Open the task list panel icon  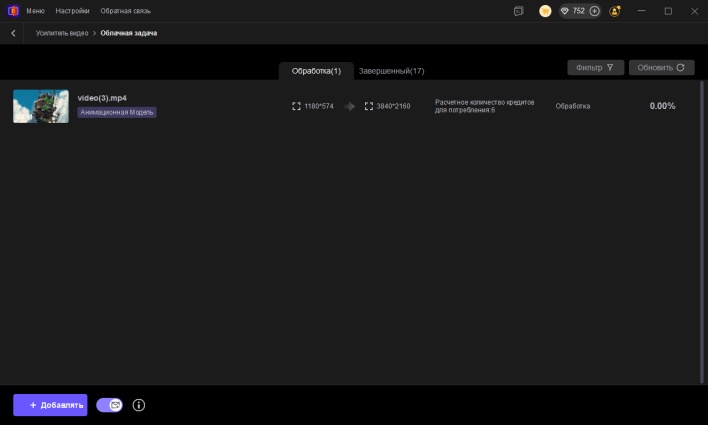point(518,11)
